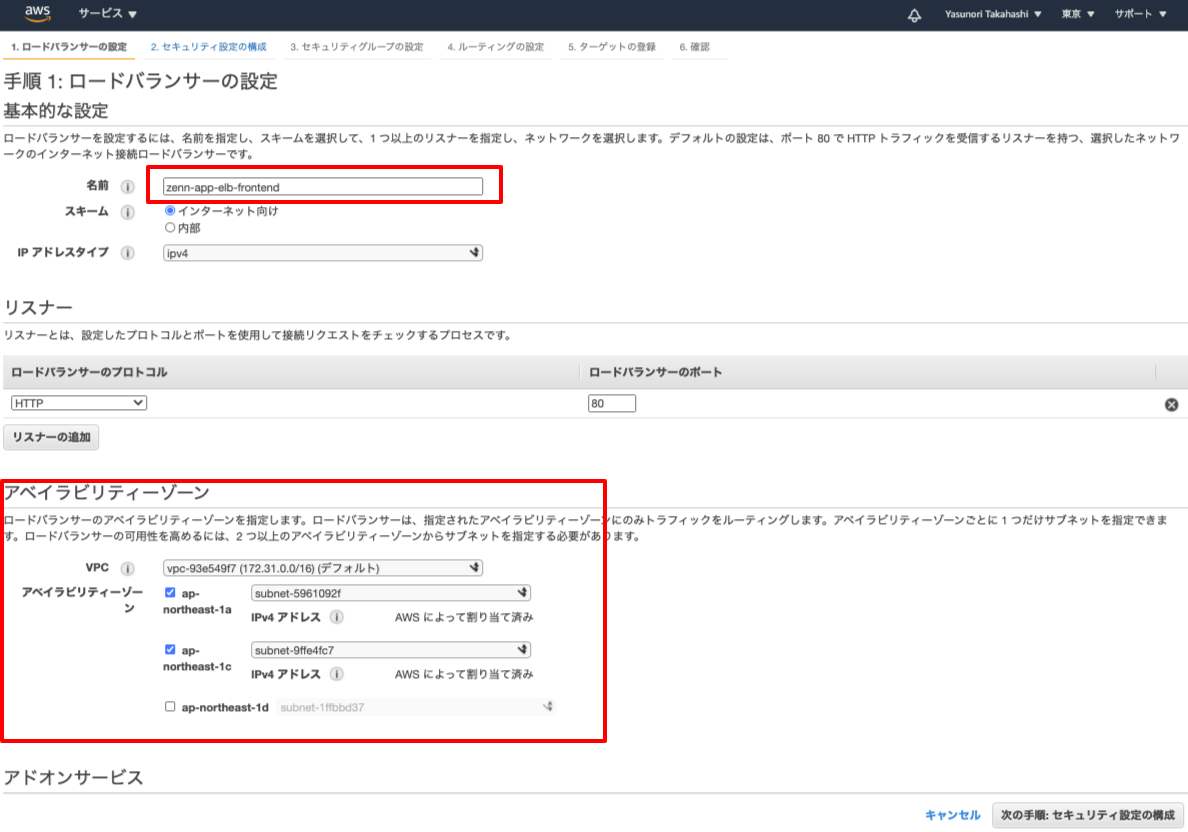Screen dimensions: 1188x832
Task: Open the subnet dropdown for ap-northeast-1c
Action: [390, 649]
